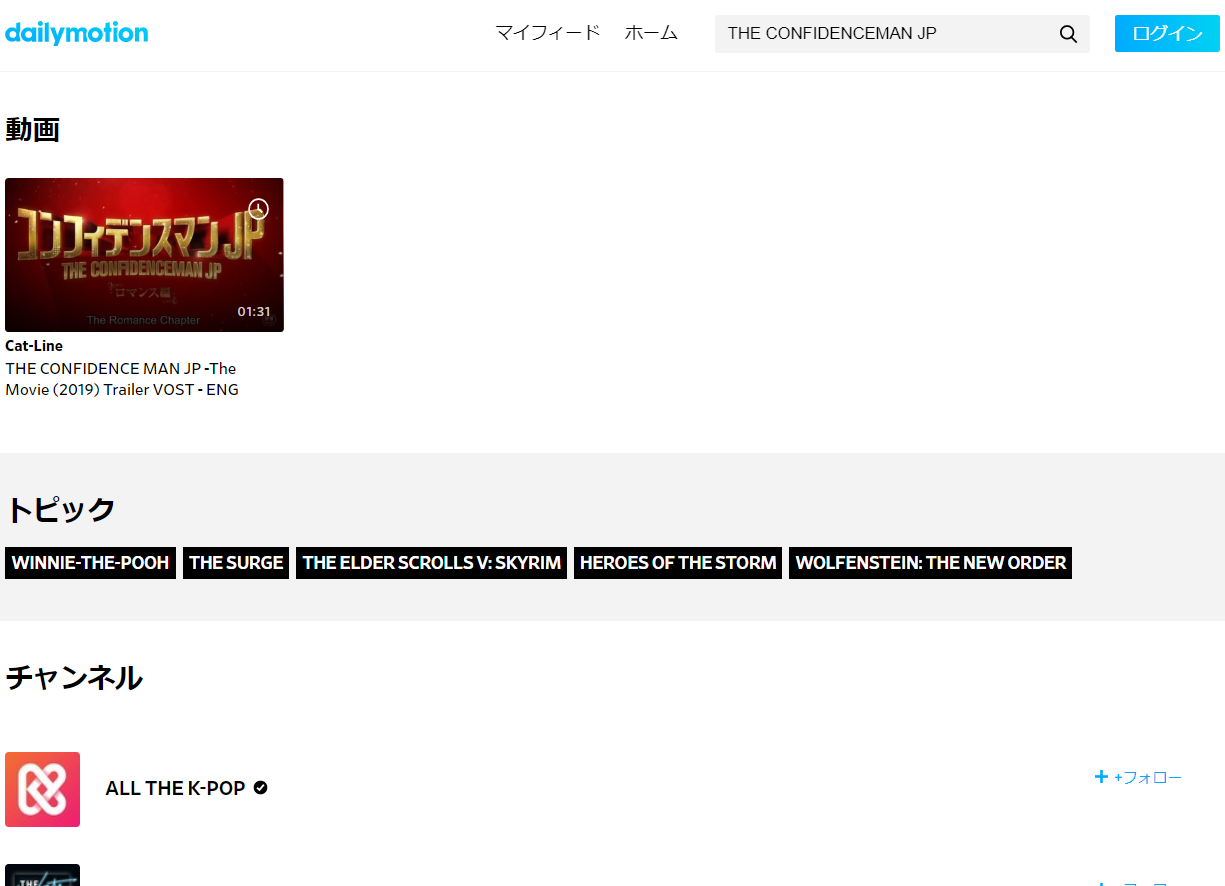Click the ログイン button
The height and width of the screenshot is (886, 1225).
1167,33
